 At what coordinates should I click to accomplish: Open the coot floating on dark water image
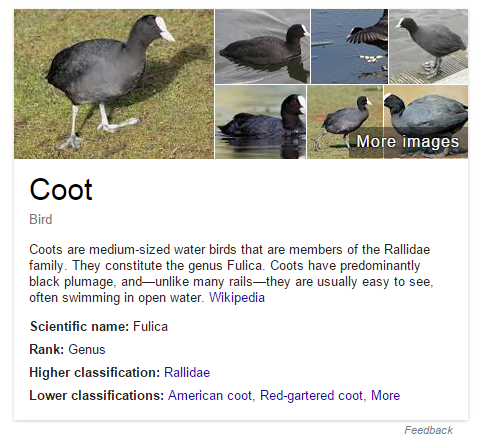[x=261, y=122]
